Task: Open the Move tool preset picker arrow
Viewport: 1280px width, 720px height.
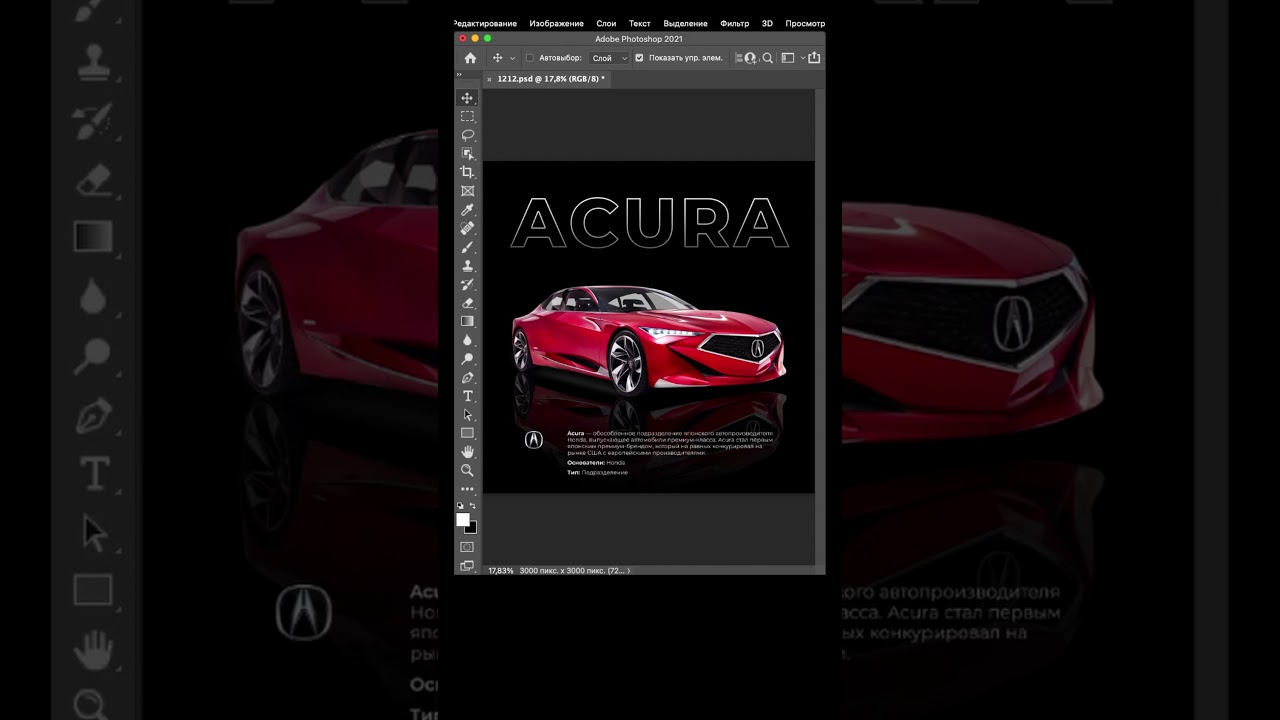Action: (x=512, y=58)
